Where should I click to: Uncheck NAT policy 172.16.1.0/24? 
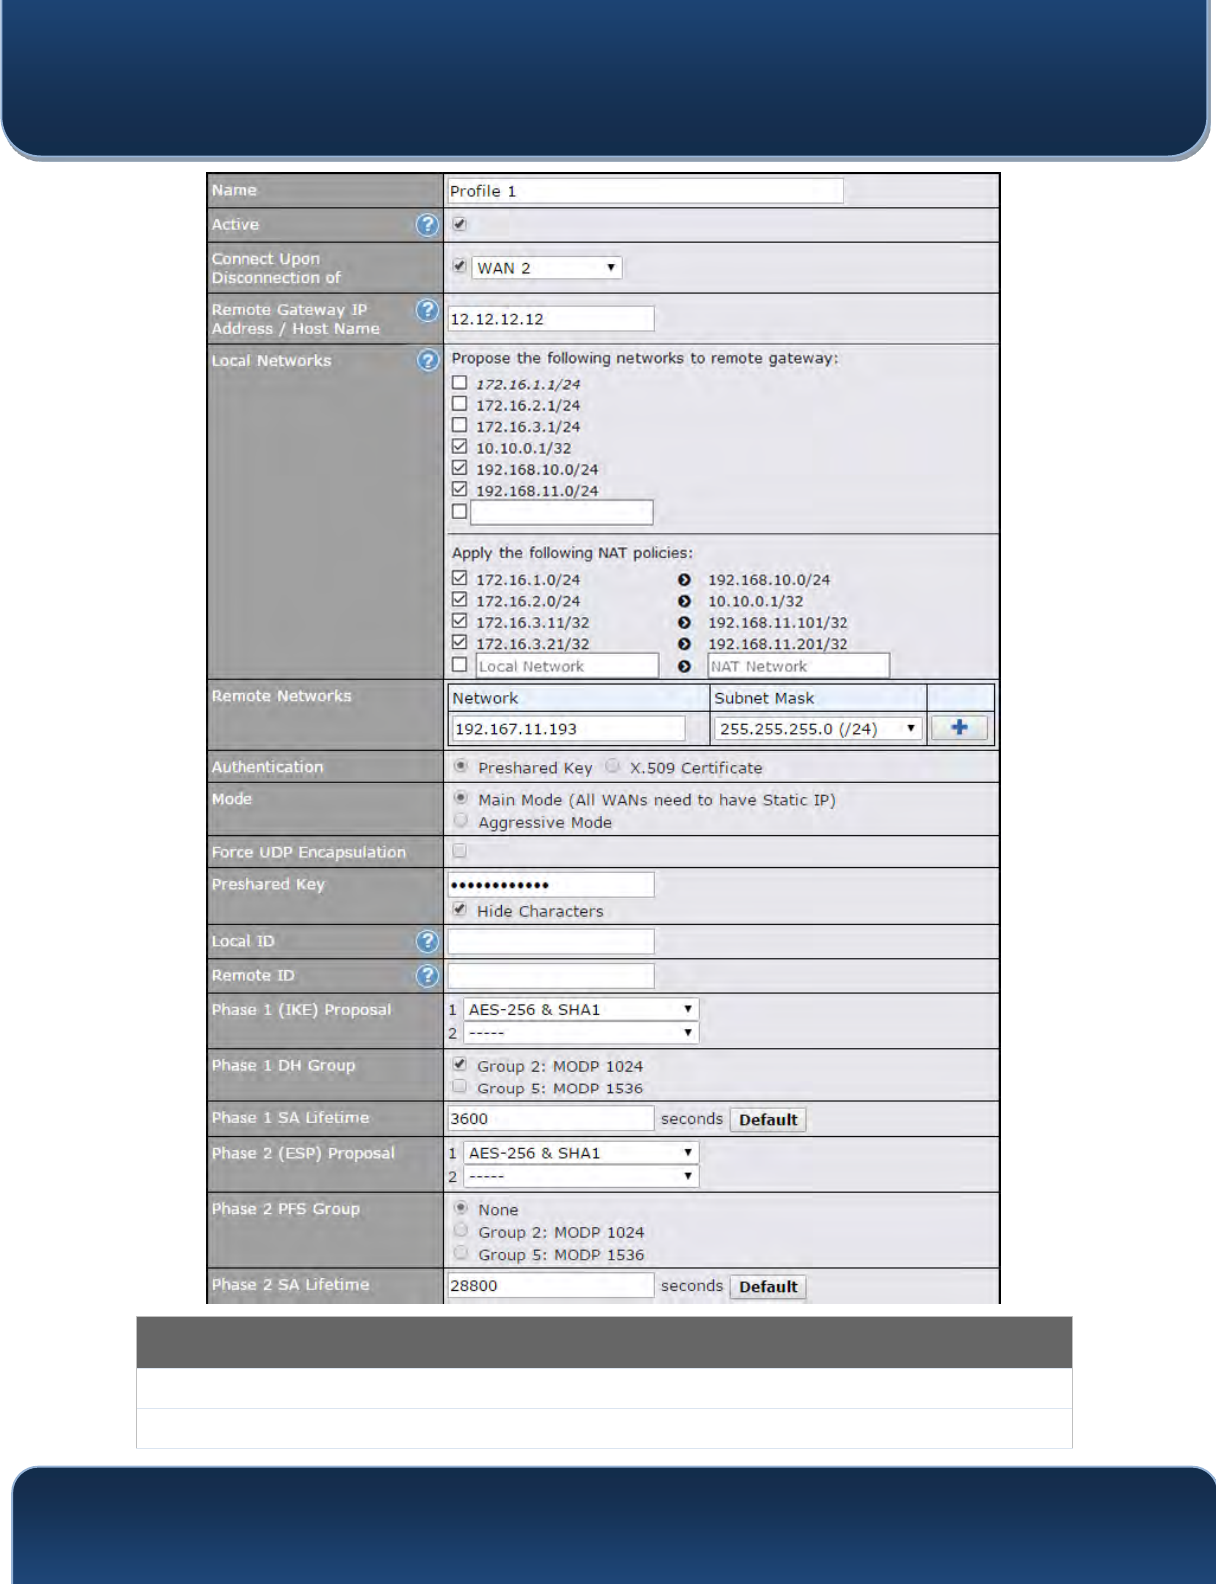coord(459,578)
